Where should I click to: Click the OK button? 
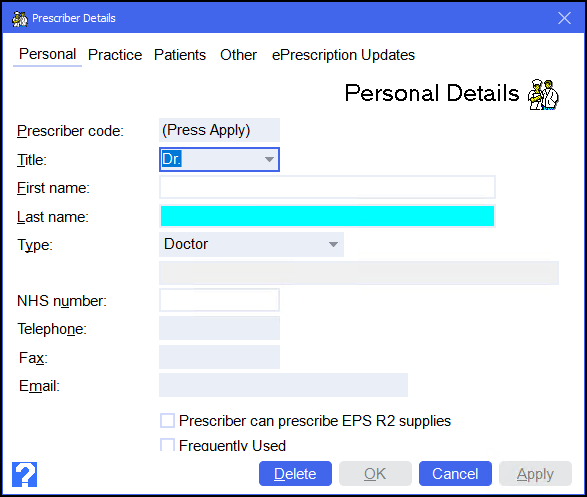(x=375, y=474)
